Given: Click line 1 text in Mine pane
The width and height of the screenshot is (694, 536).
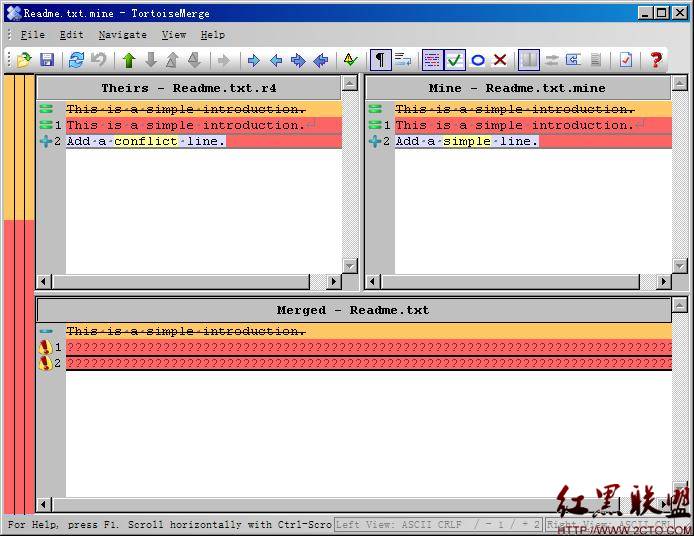Looking at the screenshot, I should [514, 125].
